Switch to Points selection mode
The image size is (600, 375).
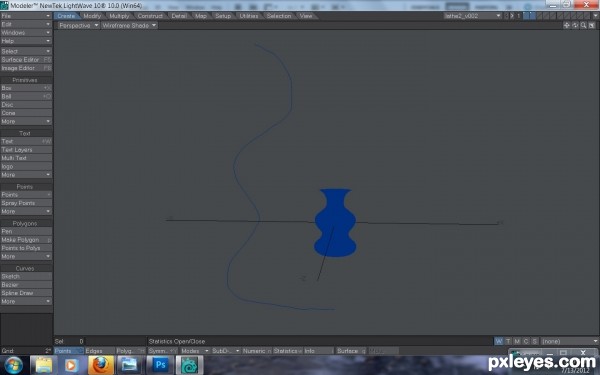point(68,351)
